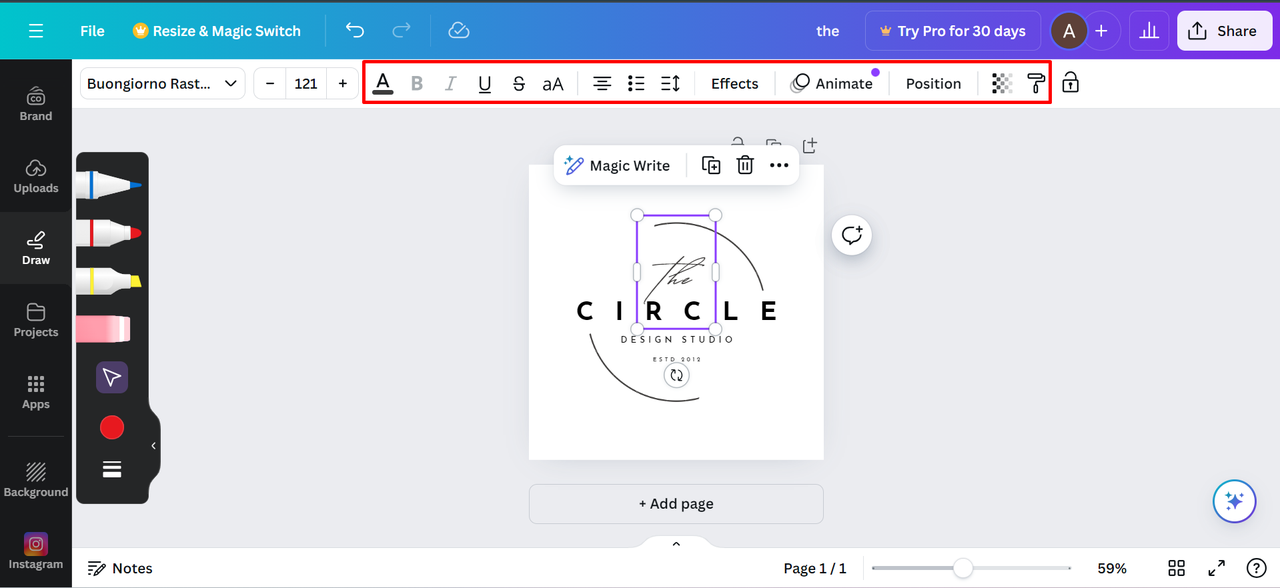Viewport: 1280px width, 588px height.
Task: Open the Buongiorno font dropdown
Action: (163, 83)
